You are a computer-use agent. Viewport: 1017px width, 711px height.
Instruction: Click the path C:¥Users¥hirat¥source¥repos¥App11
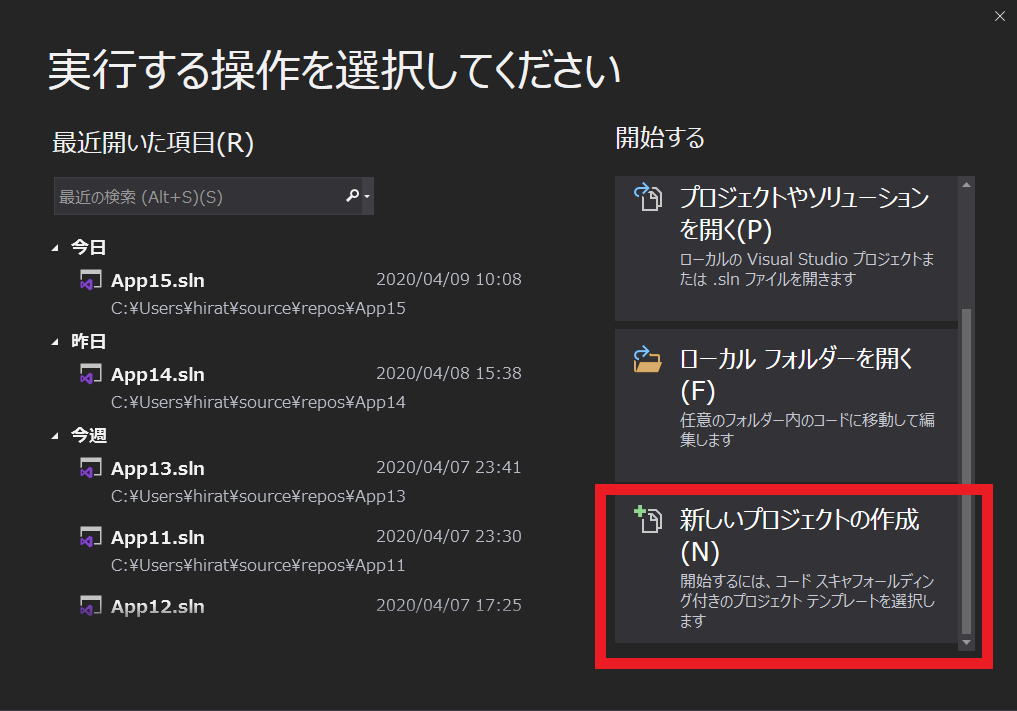[x=258, y=565]
